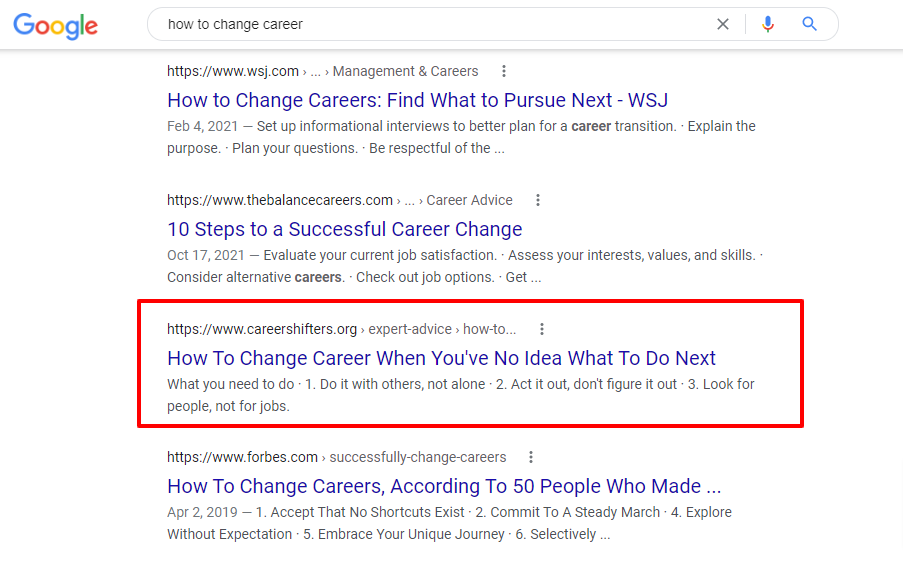903x567 pixels.
Task: Click the 'Career Advice' breadcrumb text
Action: tap(469, 200)
